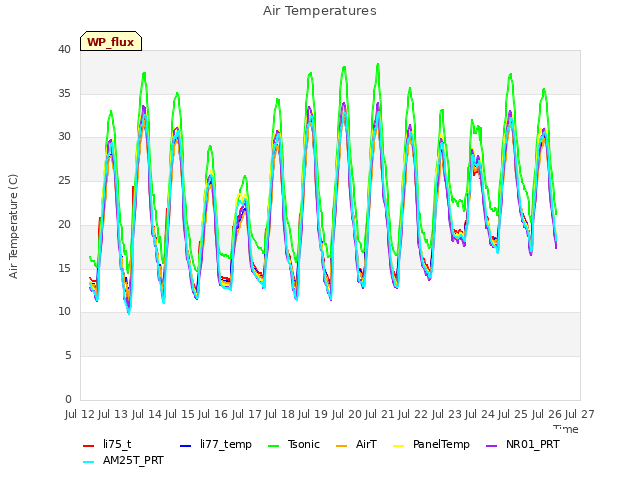Click the 25 y-axis tick label
This screenshot has width=640, height=480.
click(x=64, y=180)
